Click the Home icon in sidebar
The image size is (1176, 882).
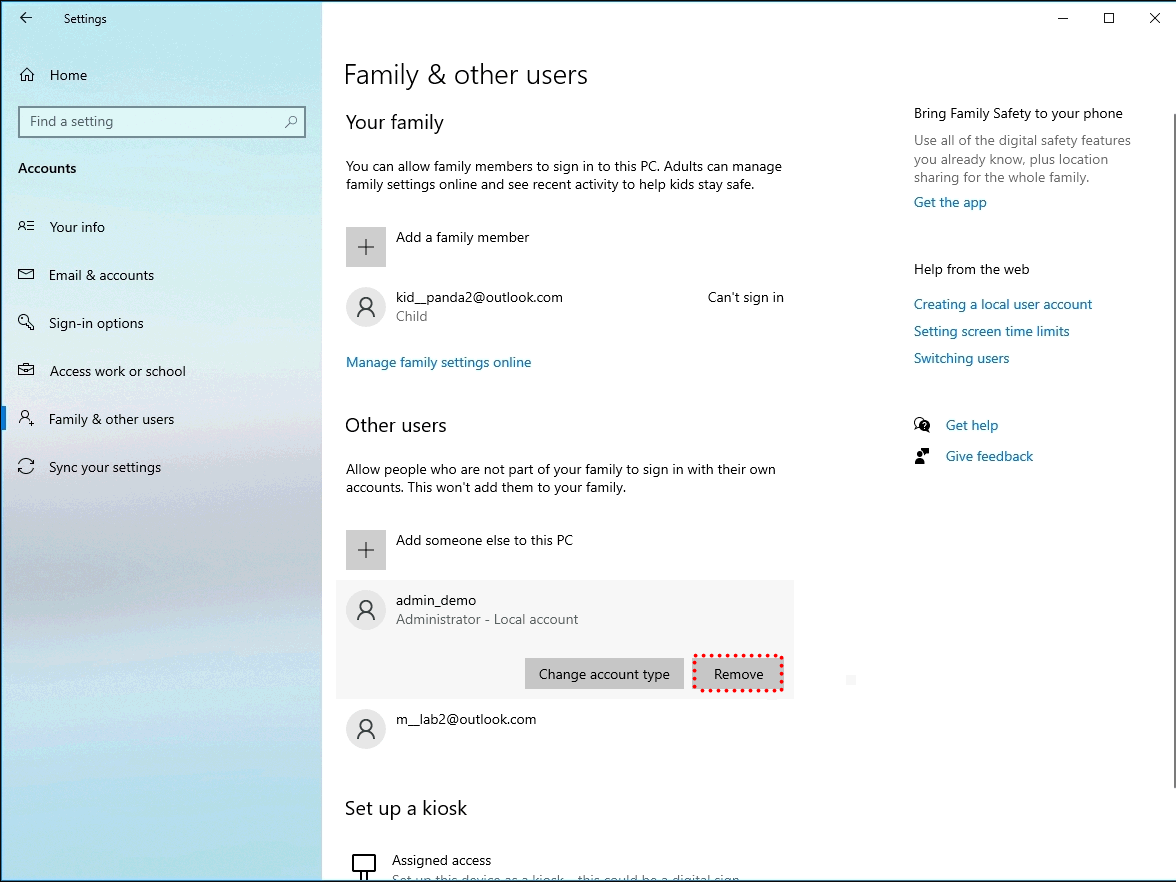tap(27, 75)
